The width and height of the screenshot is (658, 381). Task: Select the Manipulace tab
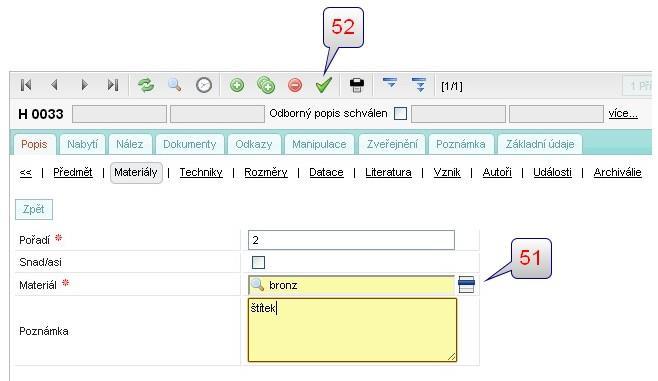[319, 144]
